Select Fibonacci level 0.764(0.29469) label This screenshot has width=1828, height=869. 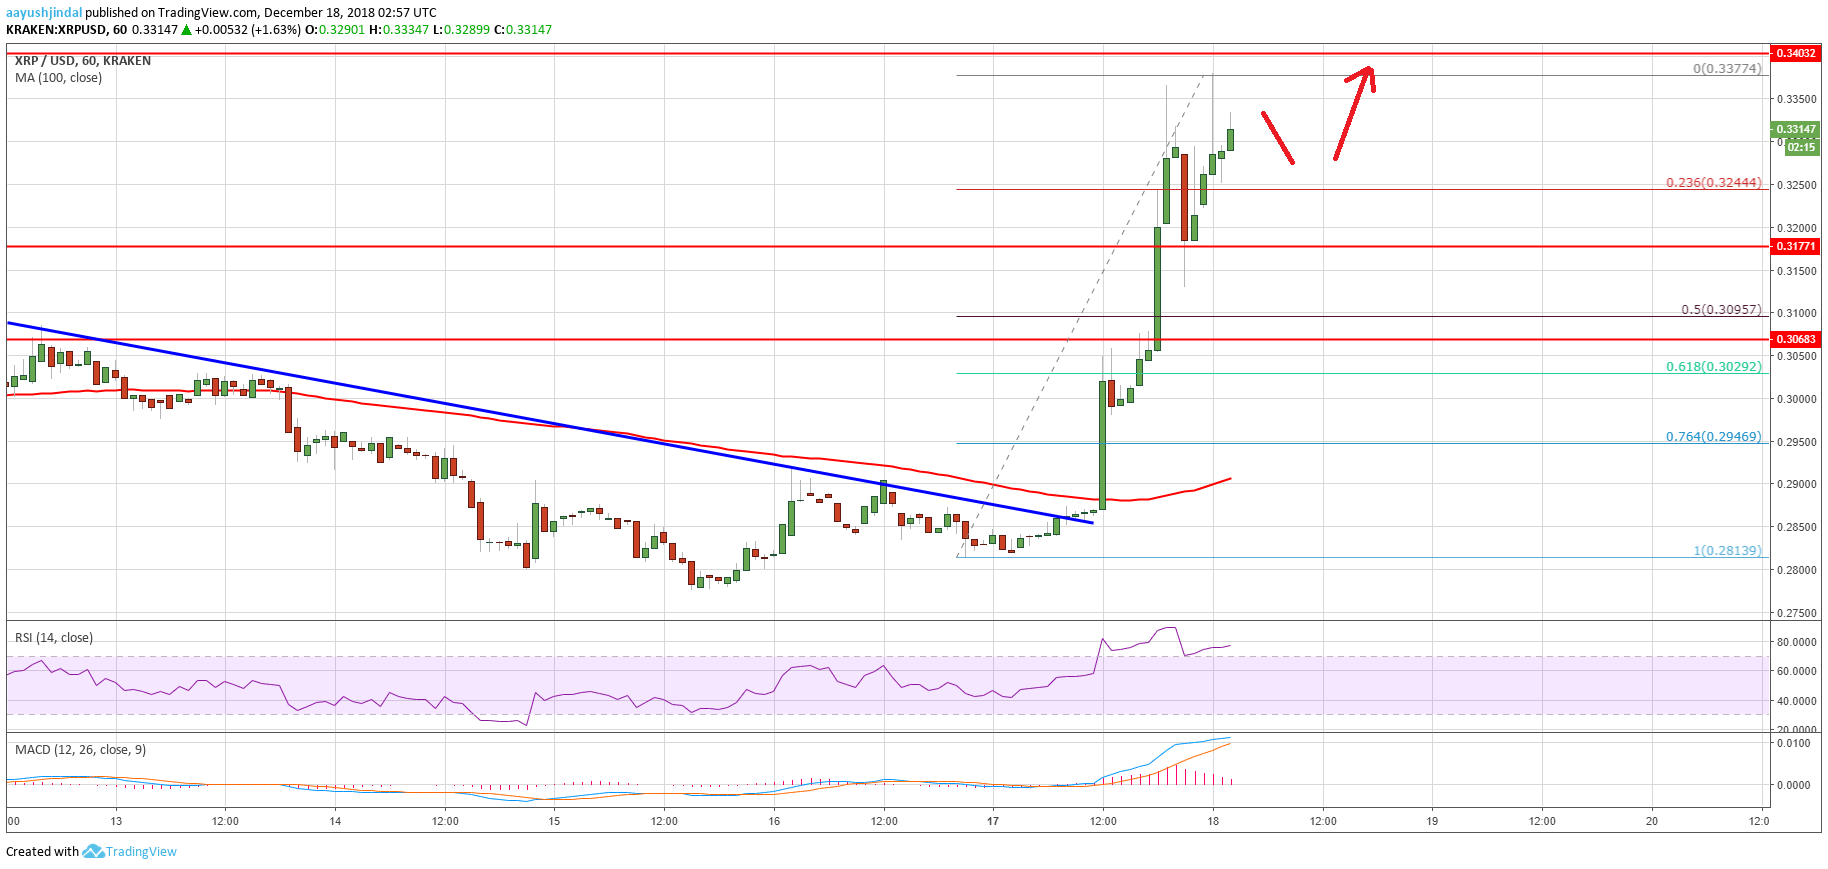click(x=1714, y=437)
